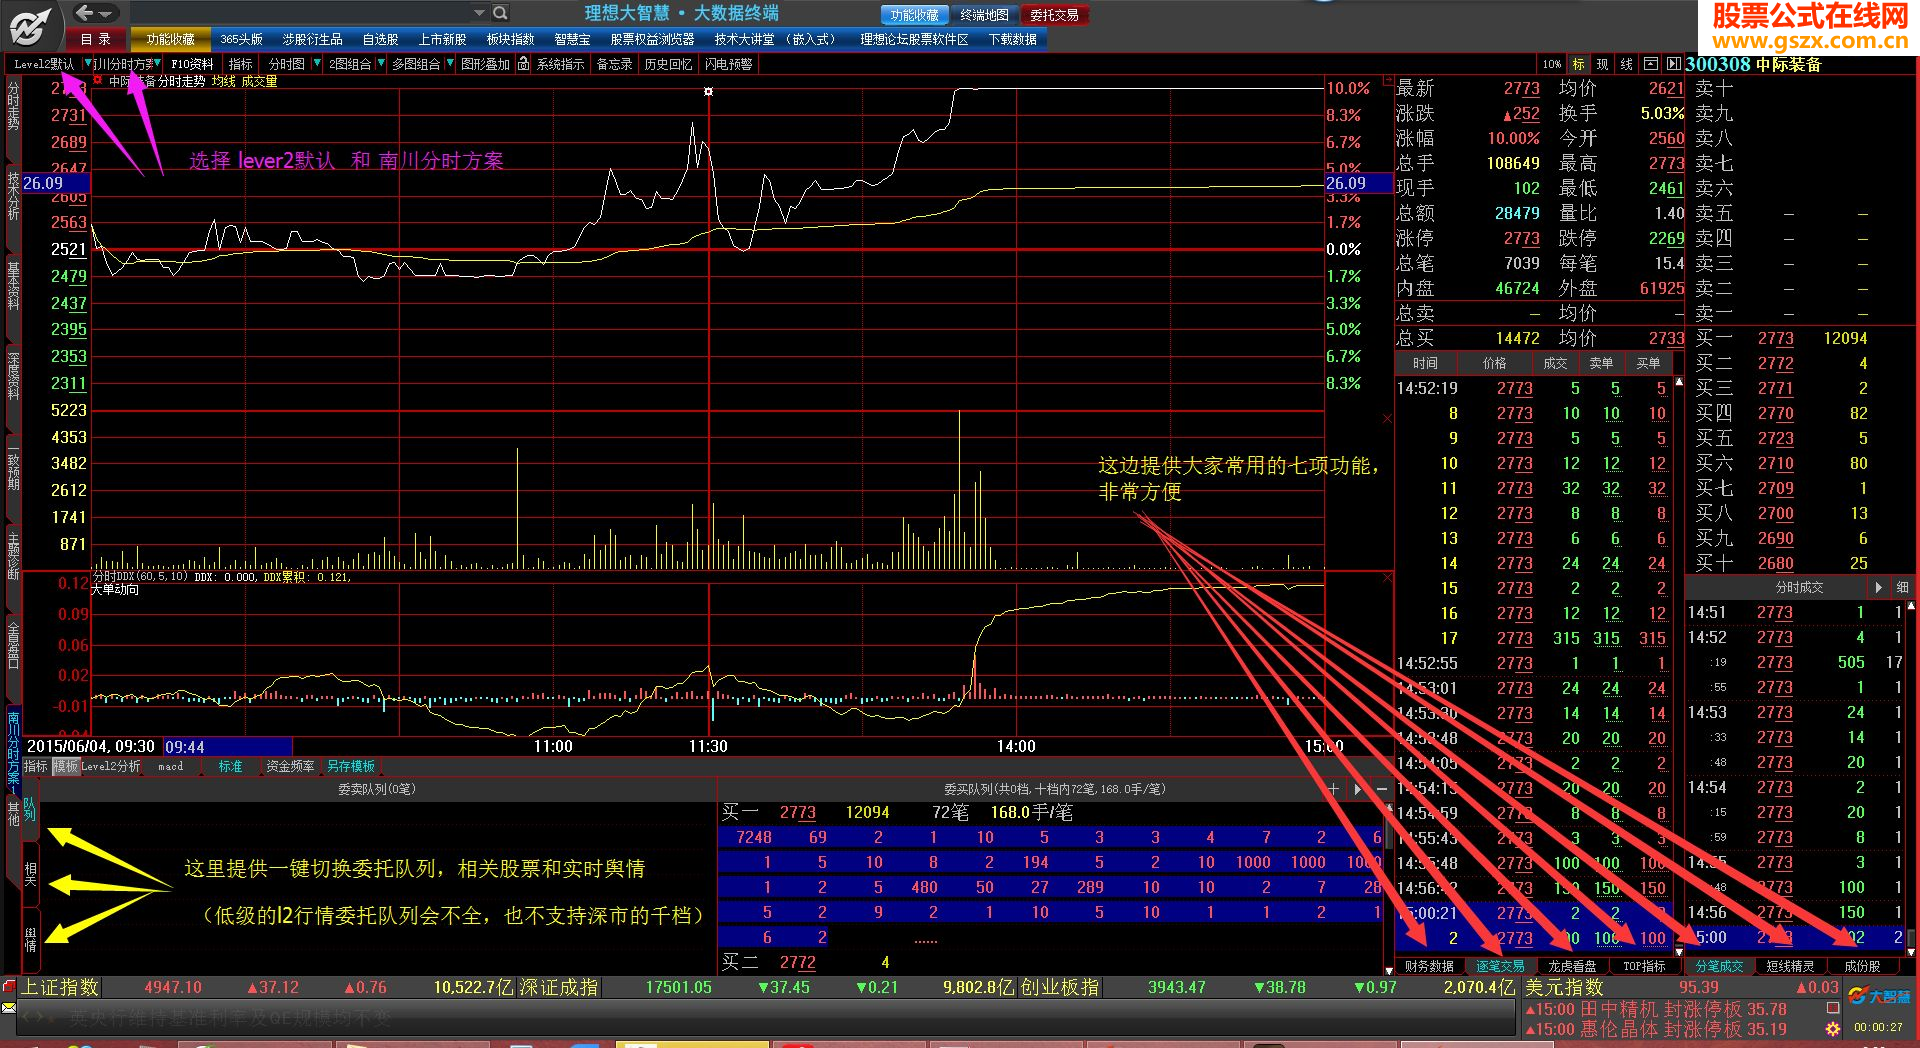
Task: Click the 资金频率 template button
Action: point(290,766)
